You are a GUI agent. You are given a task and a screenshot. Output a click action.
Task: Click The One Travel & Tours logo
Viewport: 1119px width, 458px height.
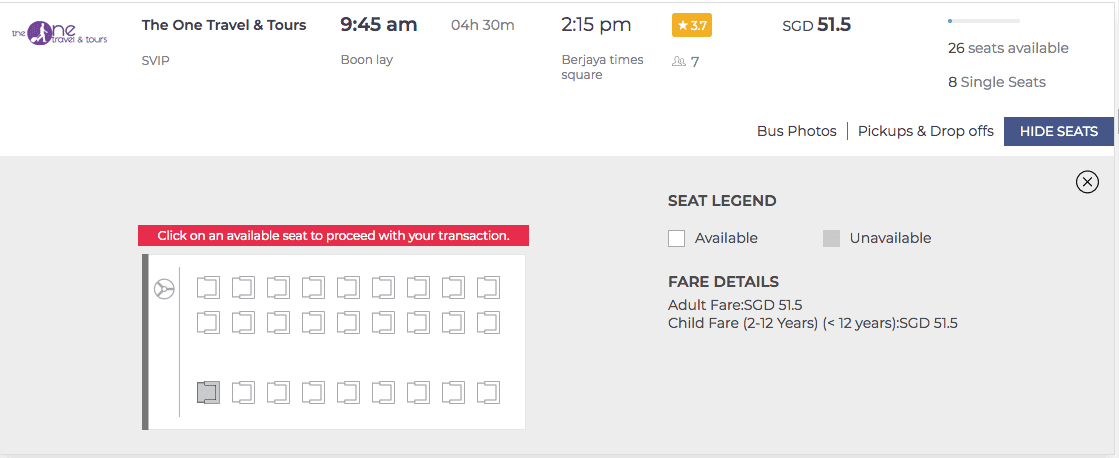(59, 33)
